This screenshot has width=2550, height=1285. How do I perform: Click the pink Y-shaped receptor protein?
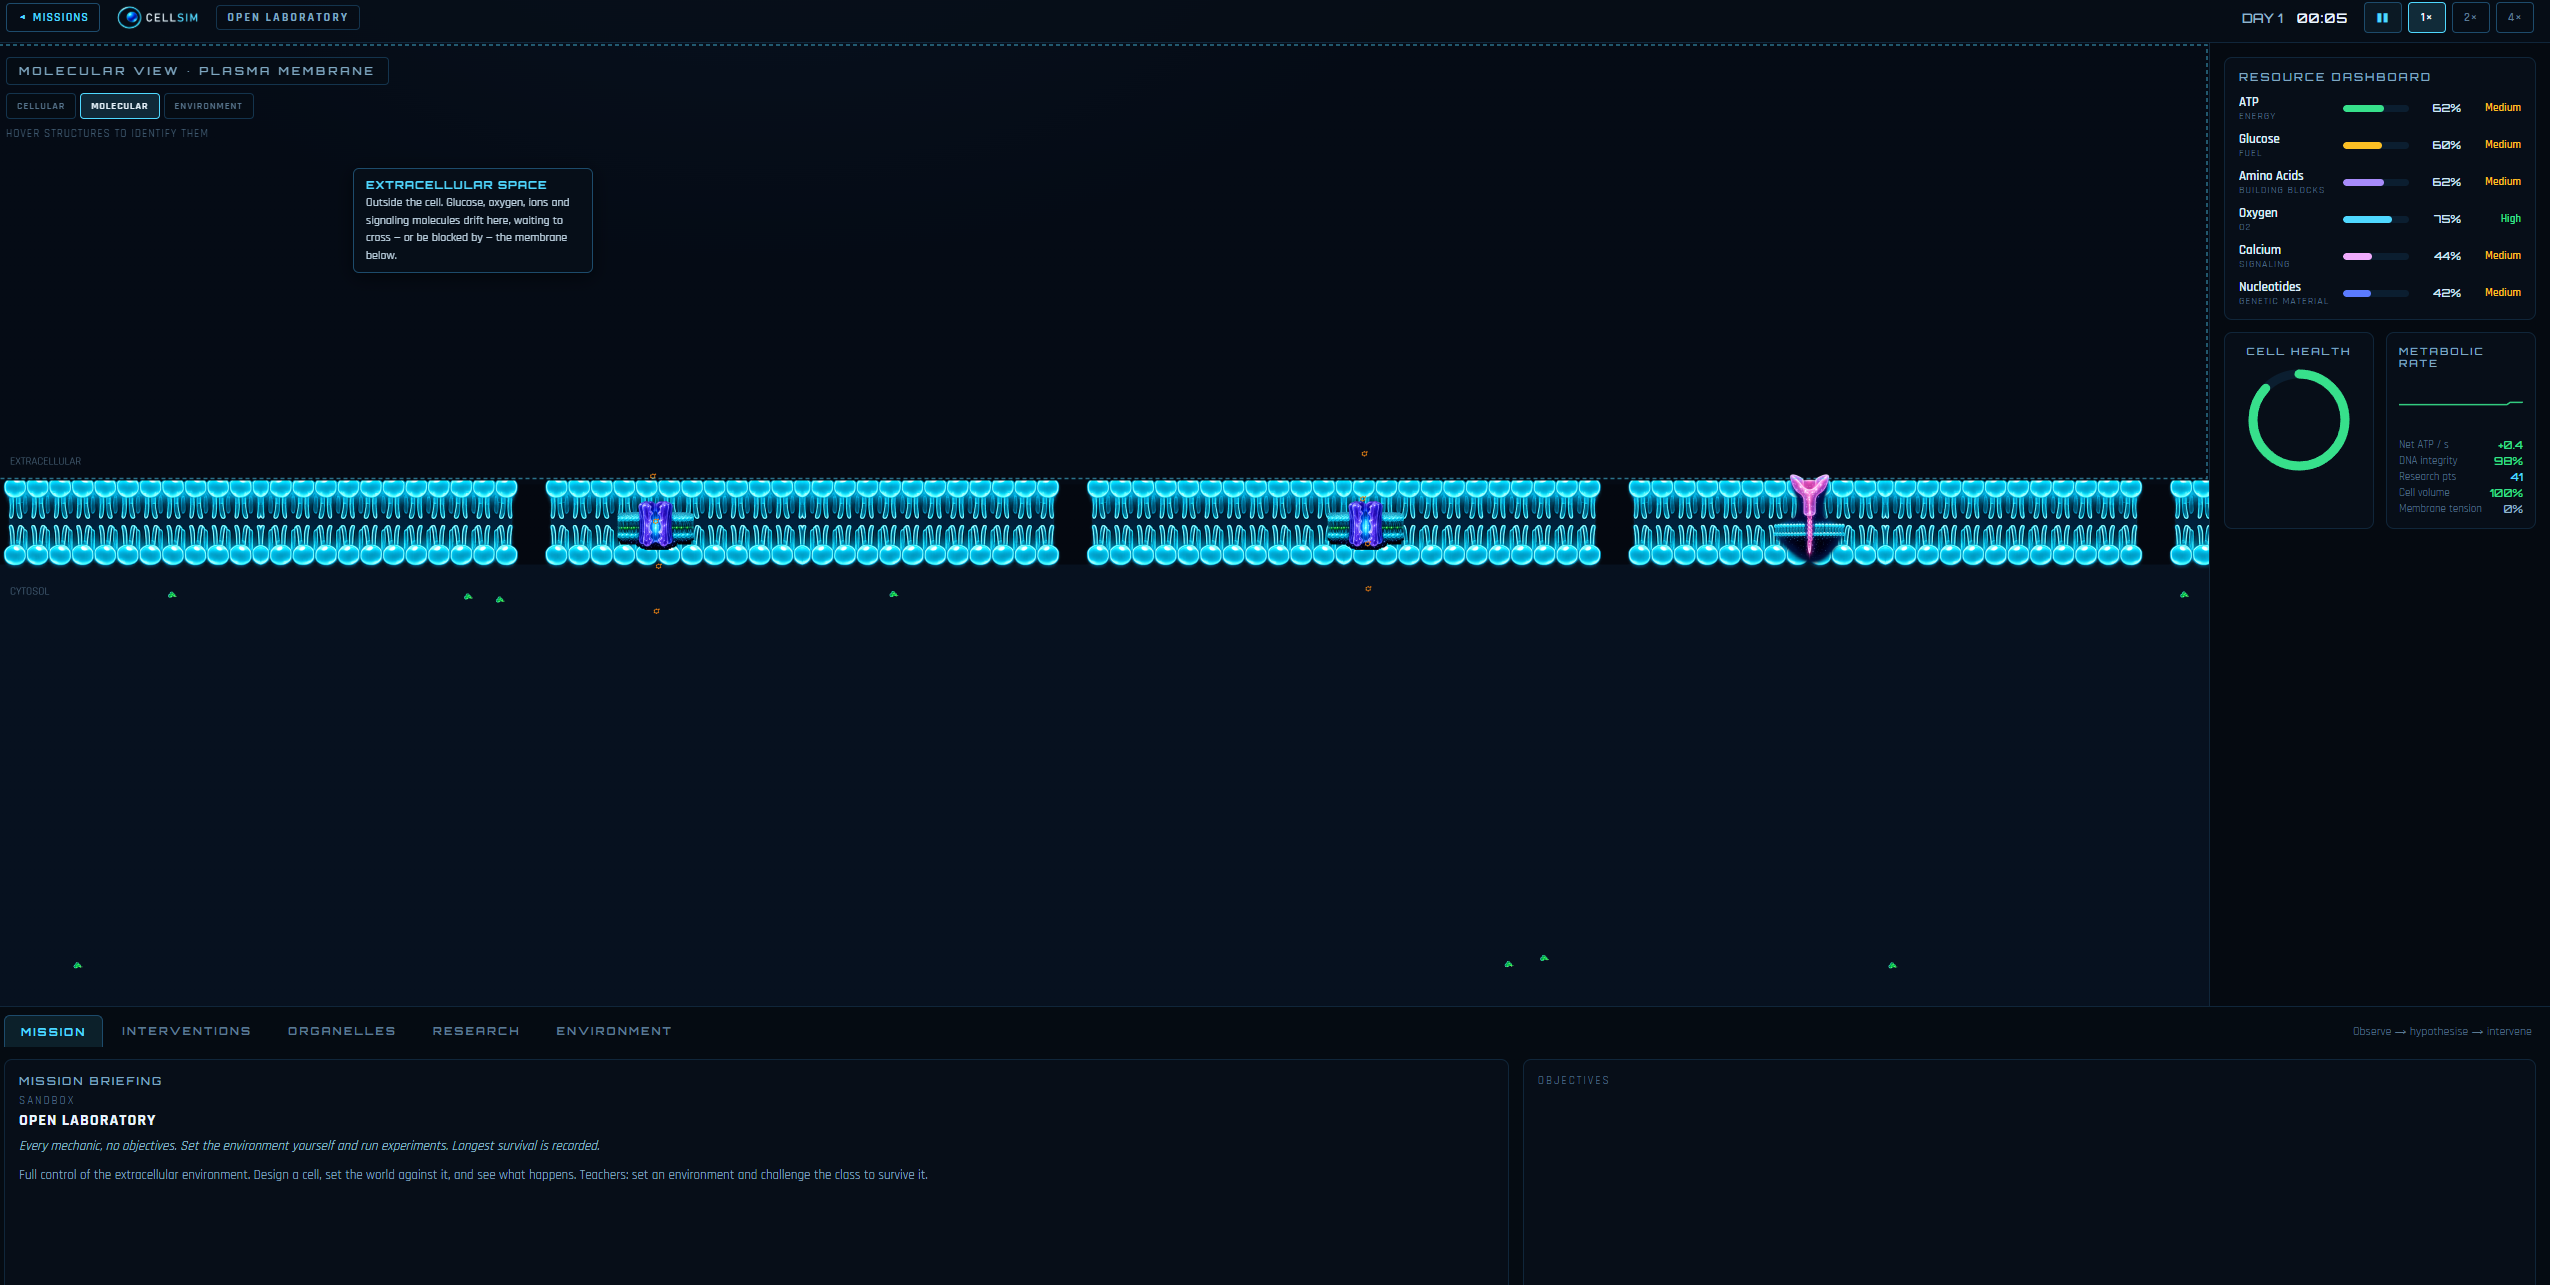pyautogui.click(x=1809, y=516)
